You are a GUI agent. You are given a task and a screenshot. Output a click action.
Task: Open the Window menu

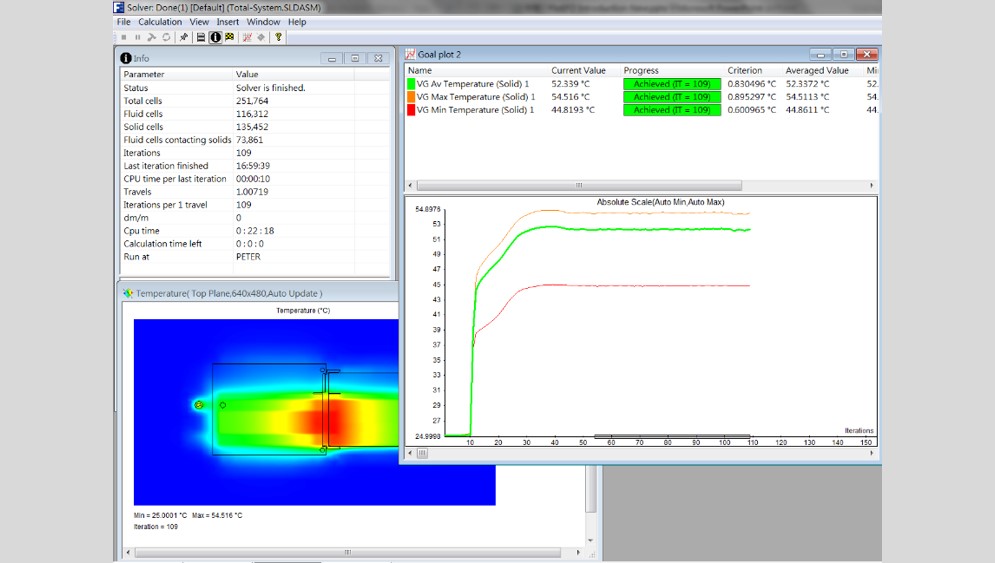pos(263,22)
